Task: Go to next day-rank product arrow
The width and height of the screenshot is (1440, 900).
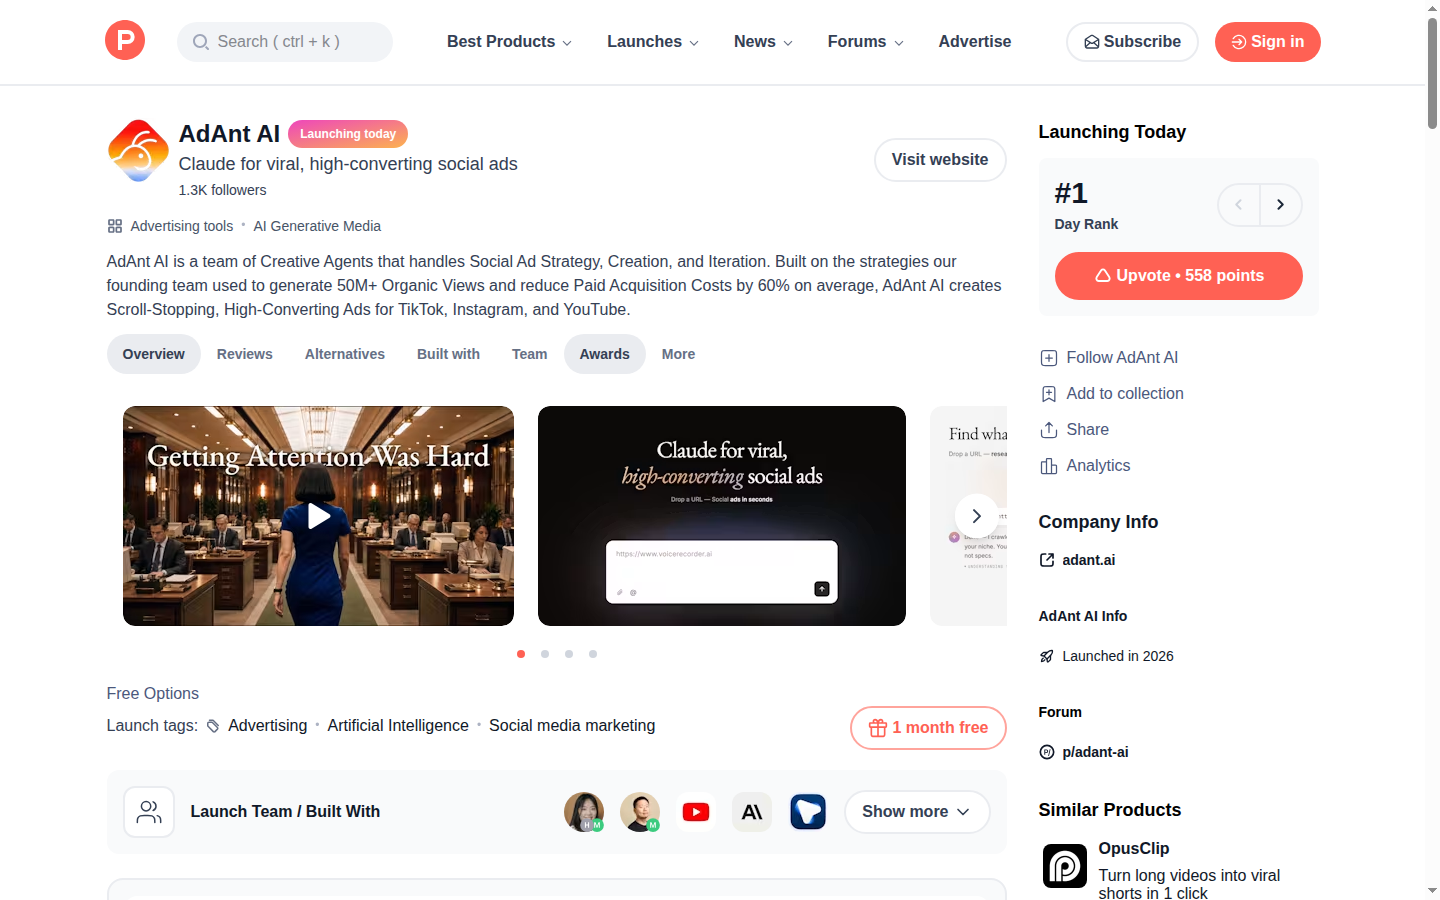Action: pyautogui.click(x=1280, y=205)
